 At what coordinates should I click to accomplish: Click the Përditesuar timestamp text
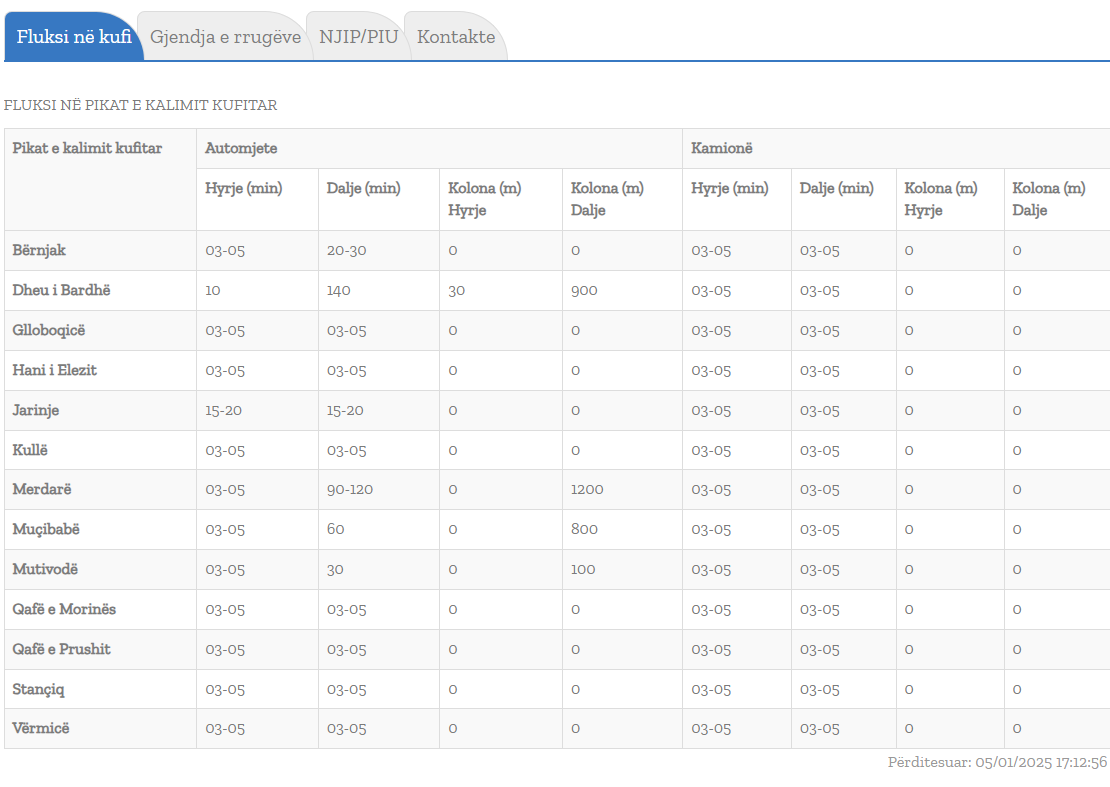point(997,762)
